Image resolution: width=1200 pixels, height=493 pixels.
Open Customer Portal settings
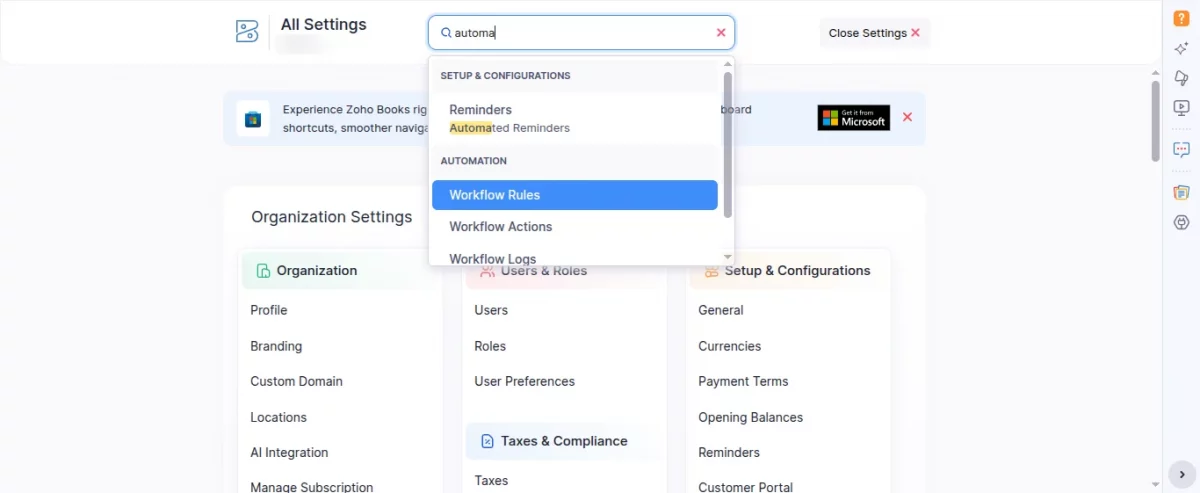point(746,487)
